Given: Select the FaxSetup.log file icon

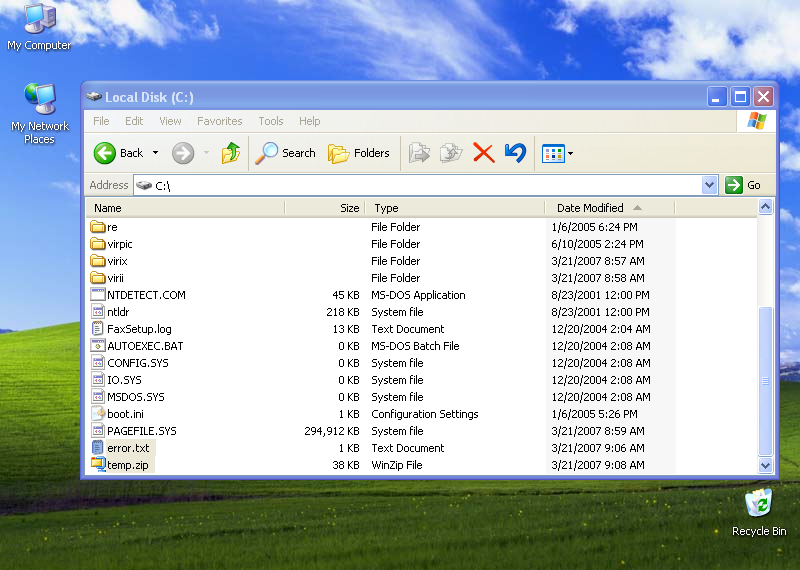Looking at the screenshot, I should [x=97, y=329].
